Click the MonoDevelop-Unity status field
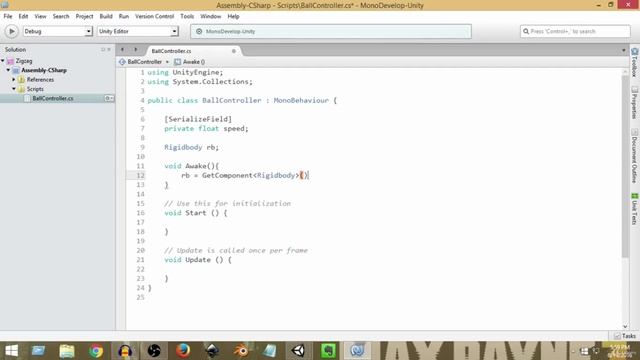The image size is (640, 360). coord(331,31)
